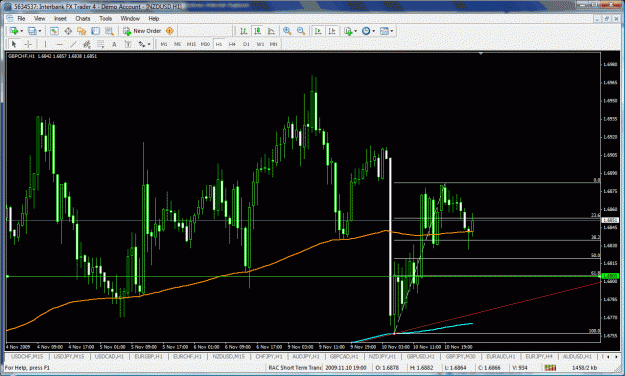Open the Templates icon
The height and width of the screenshot is (376, 625).
pos(384,31)
